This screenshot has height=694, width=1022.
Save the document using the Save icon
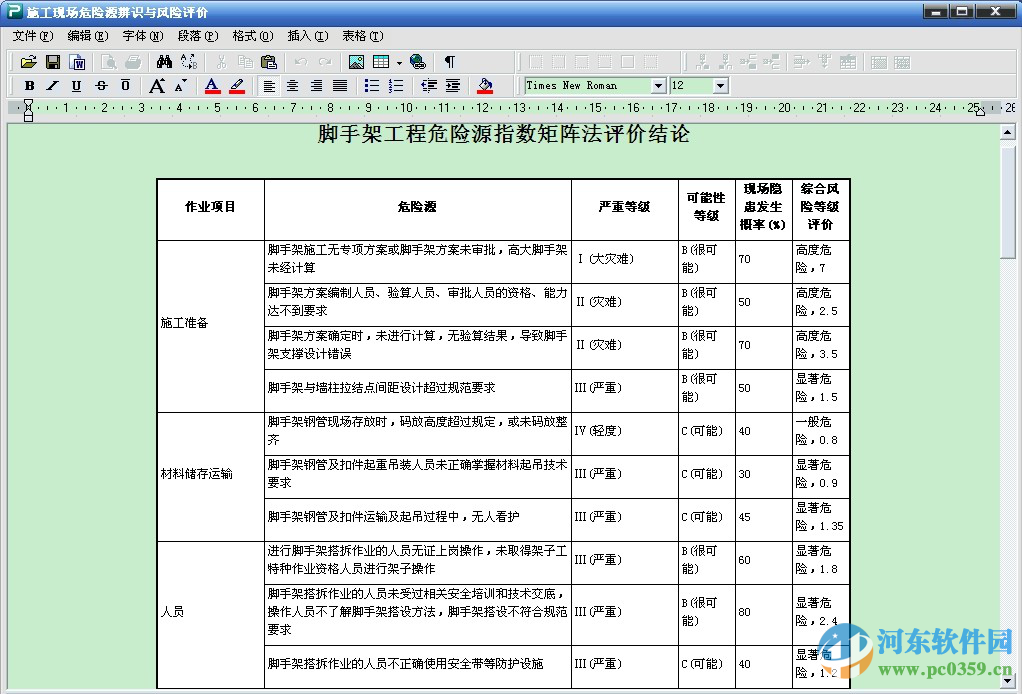point(52,61)
